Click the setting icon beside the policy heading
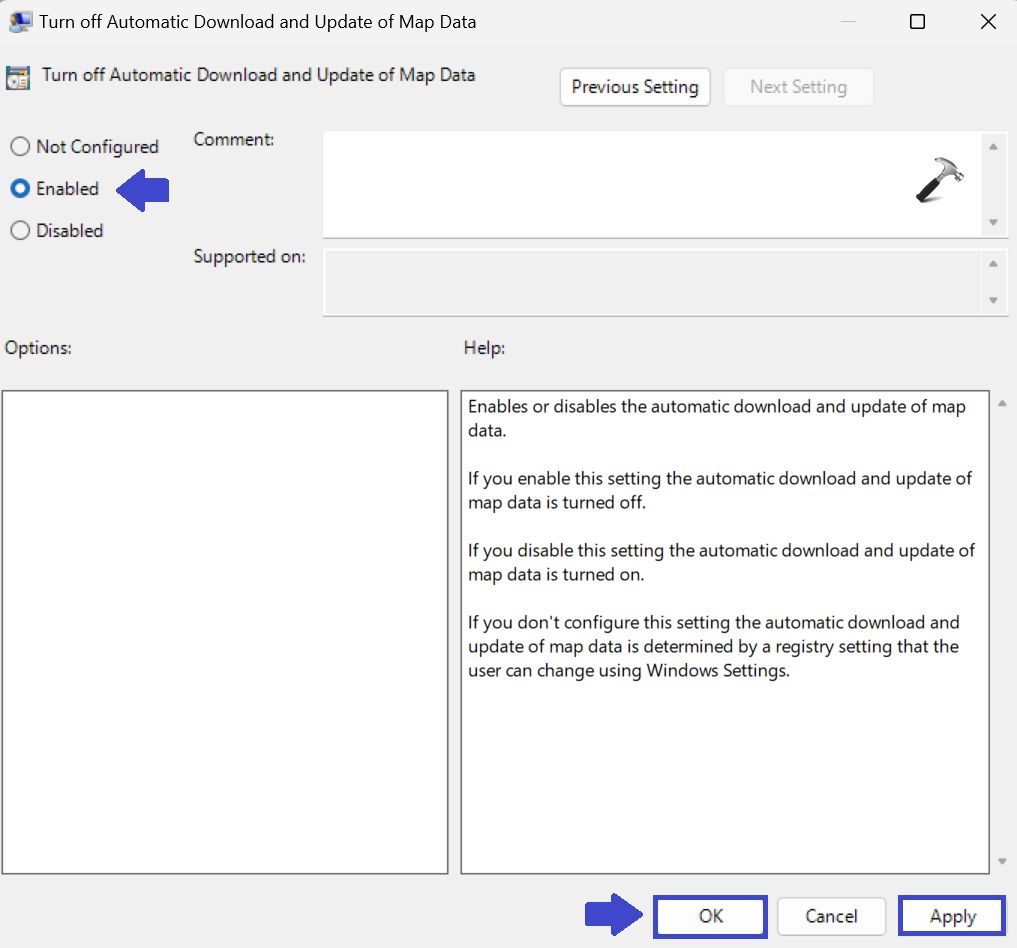This screenshot has width=1017, height=948. click(x=17, y=78)
